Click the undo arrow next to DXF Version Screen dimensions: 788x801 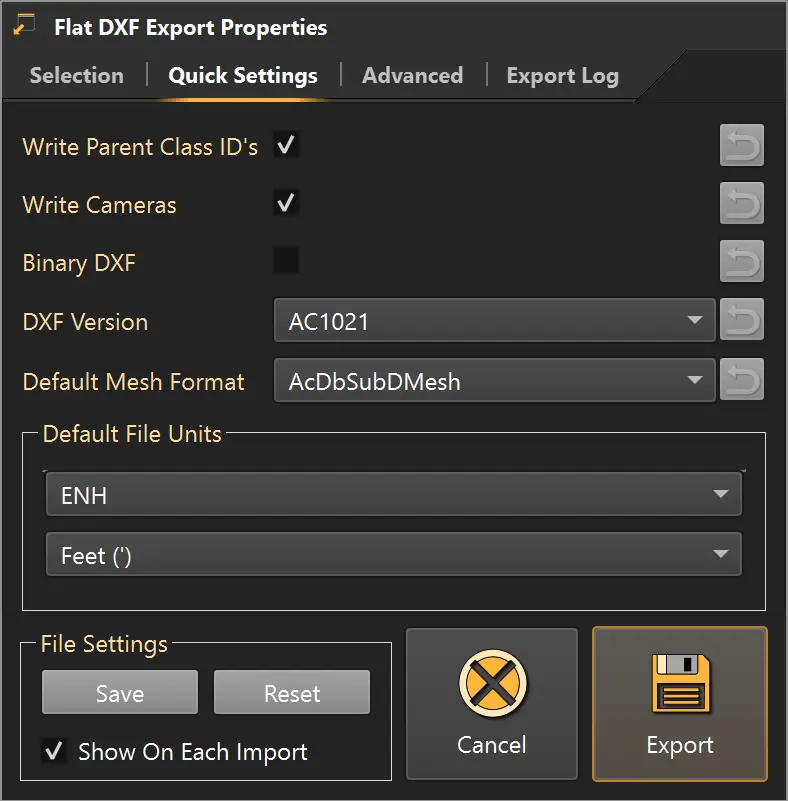(742, 320)
